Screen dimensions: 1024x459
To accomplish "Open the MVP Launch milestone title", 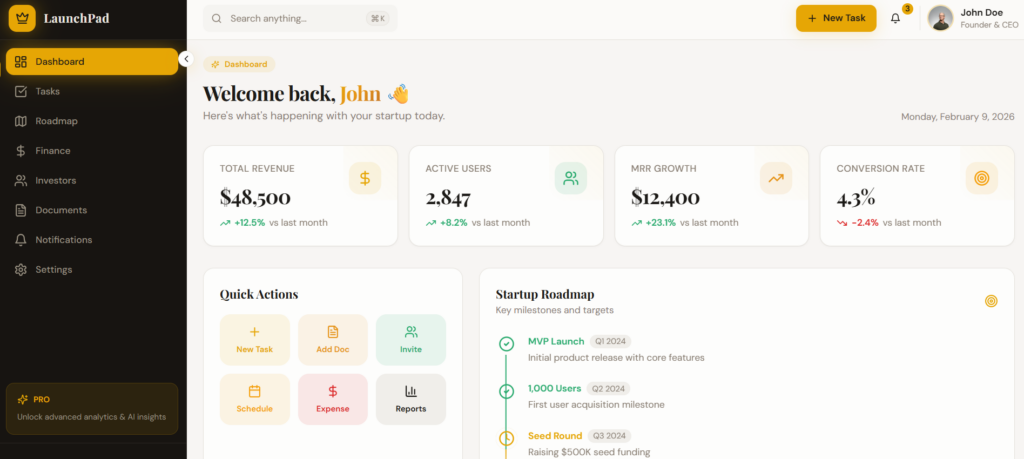I will [556, 341].
